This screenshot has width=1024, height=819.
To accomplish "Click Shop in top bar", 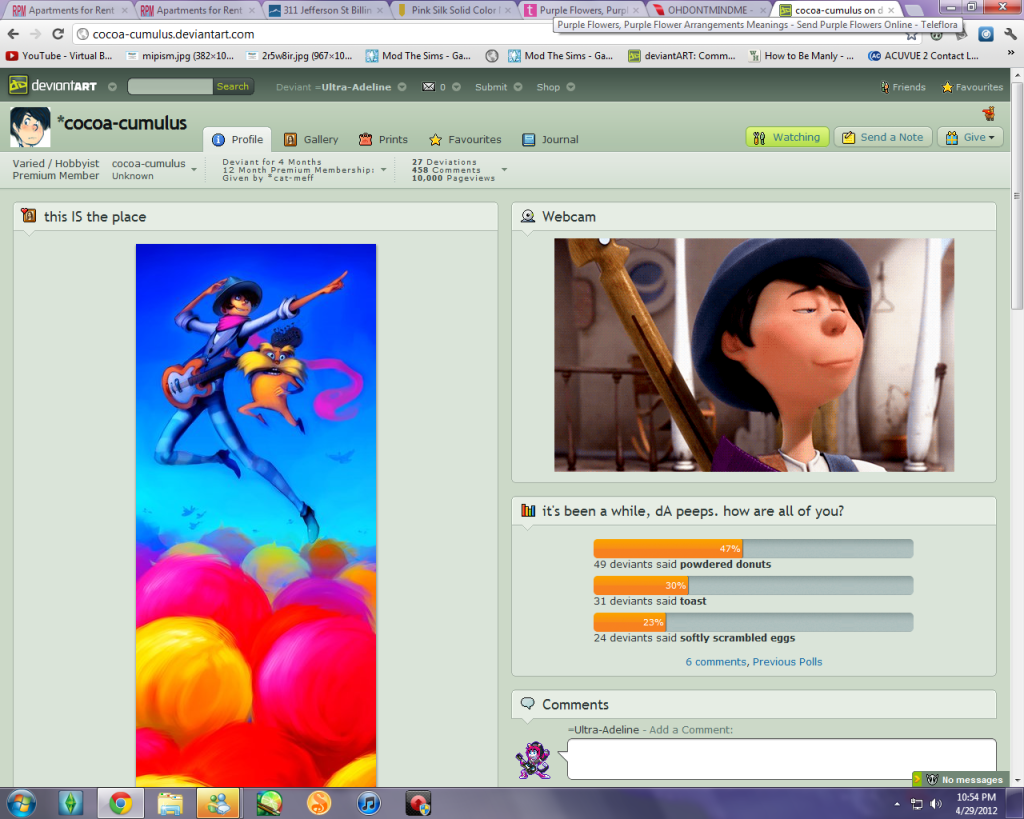I will pos(548,87).
